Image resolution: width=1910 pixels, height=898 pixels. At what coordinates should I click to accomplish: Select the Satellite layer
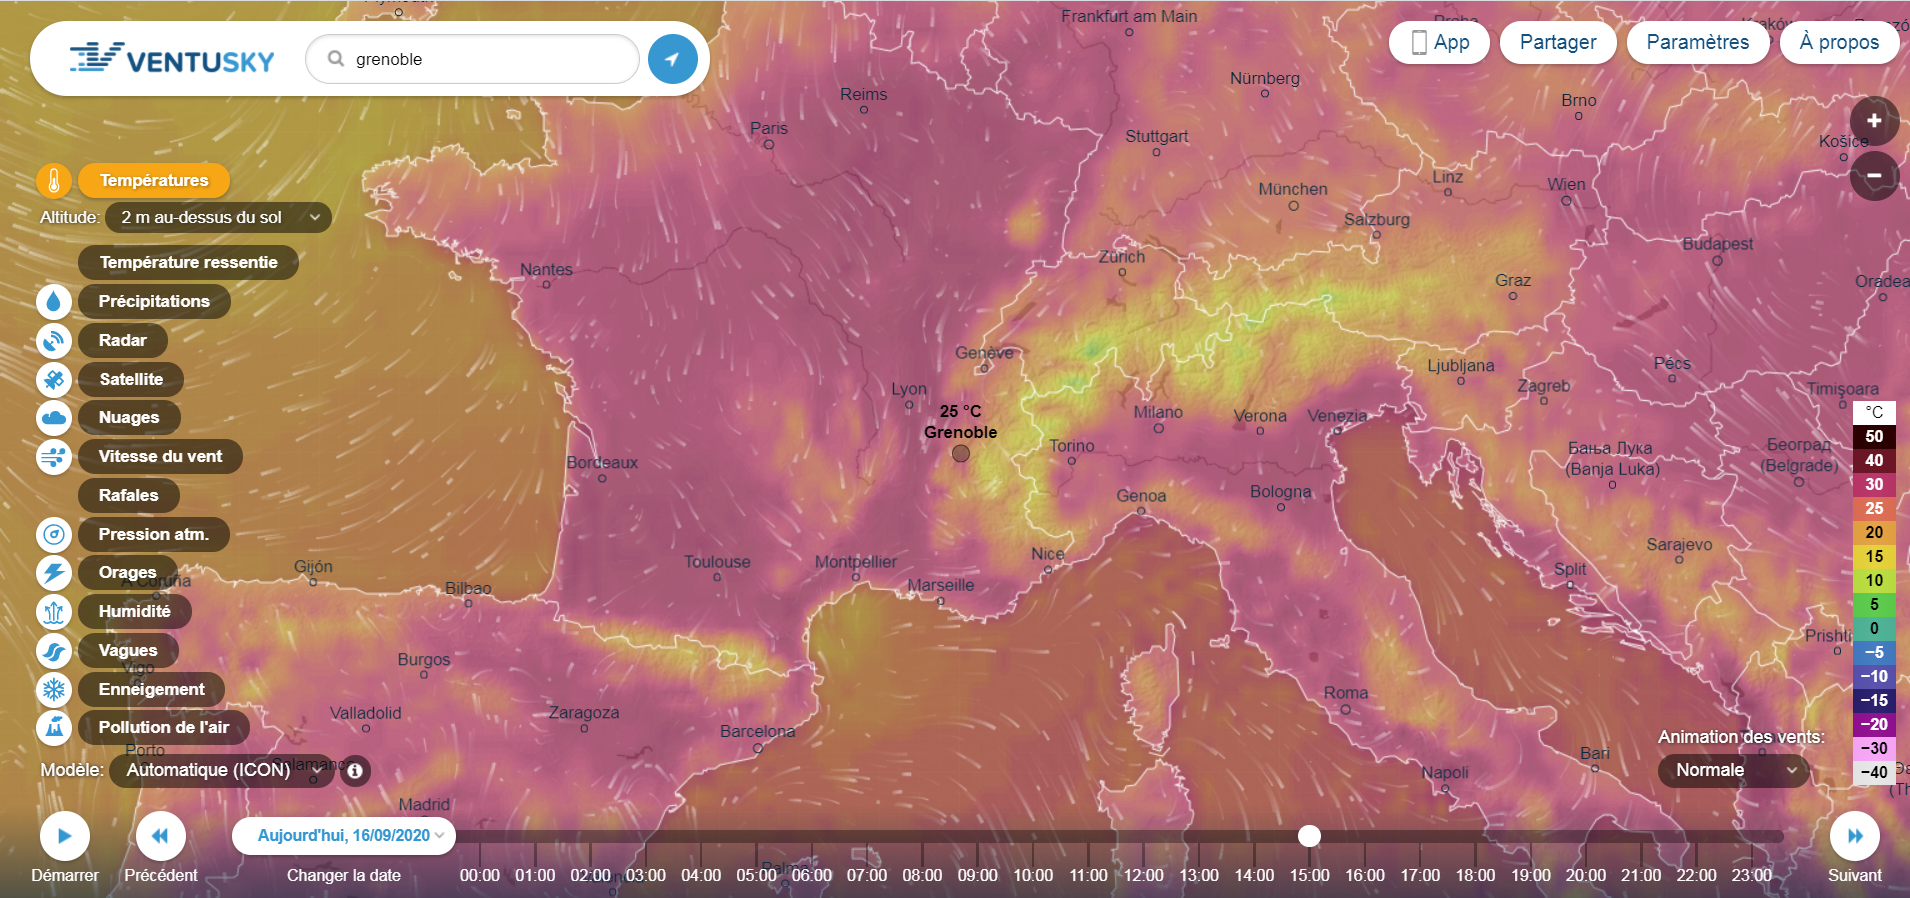(131, 379)
